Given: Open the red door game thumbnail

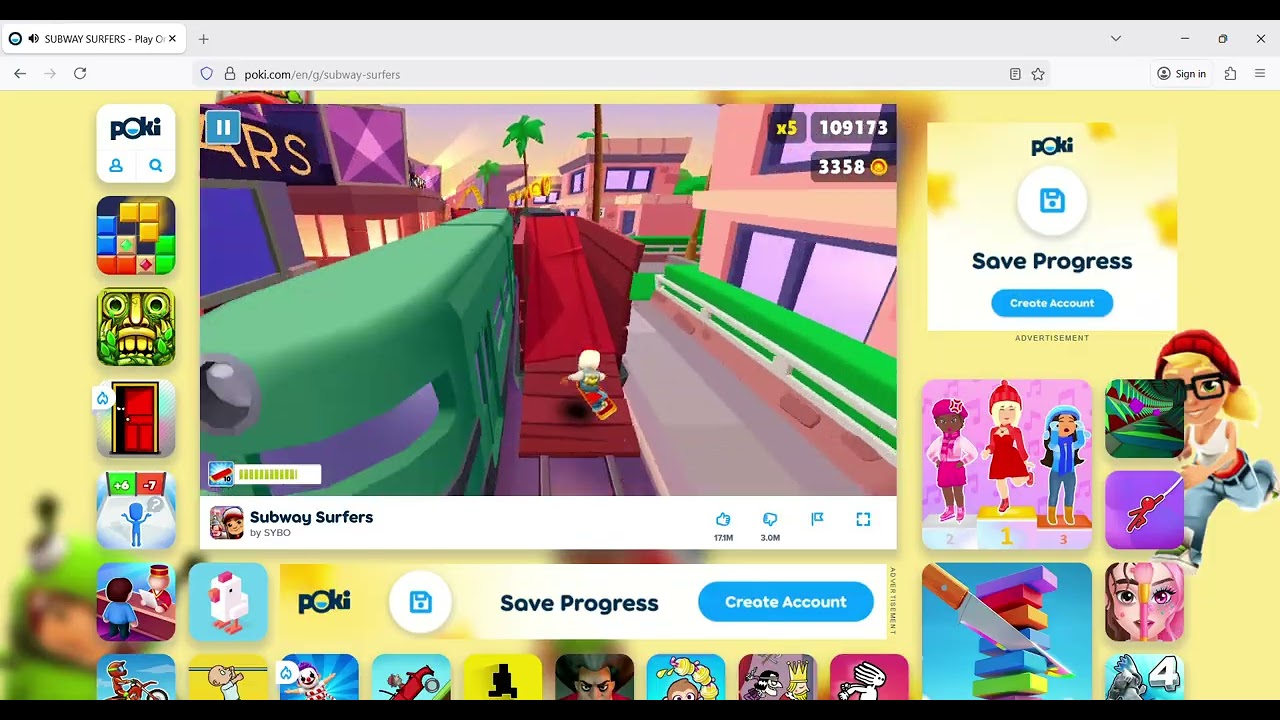Looking at the screenshot, I should click(136, 419).
